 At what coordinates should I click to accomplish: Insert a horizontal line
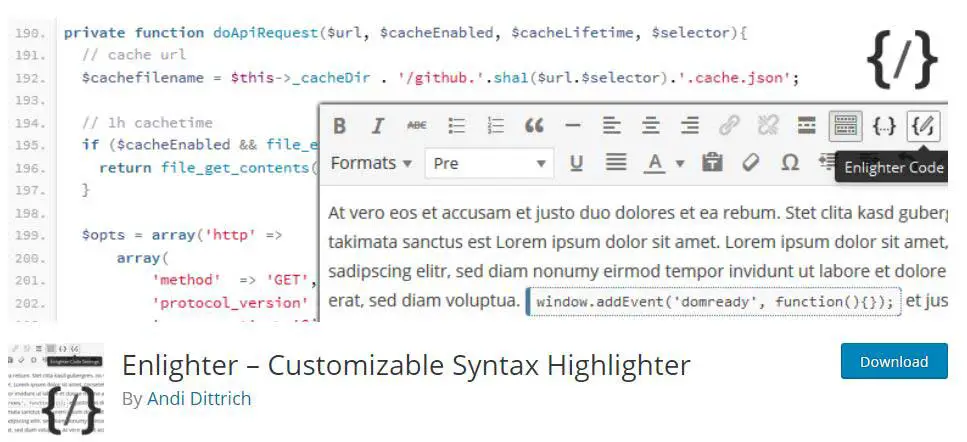click(573, 126)
